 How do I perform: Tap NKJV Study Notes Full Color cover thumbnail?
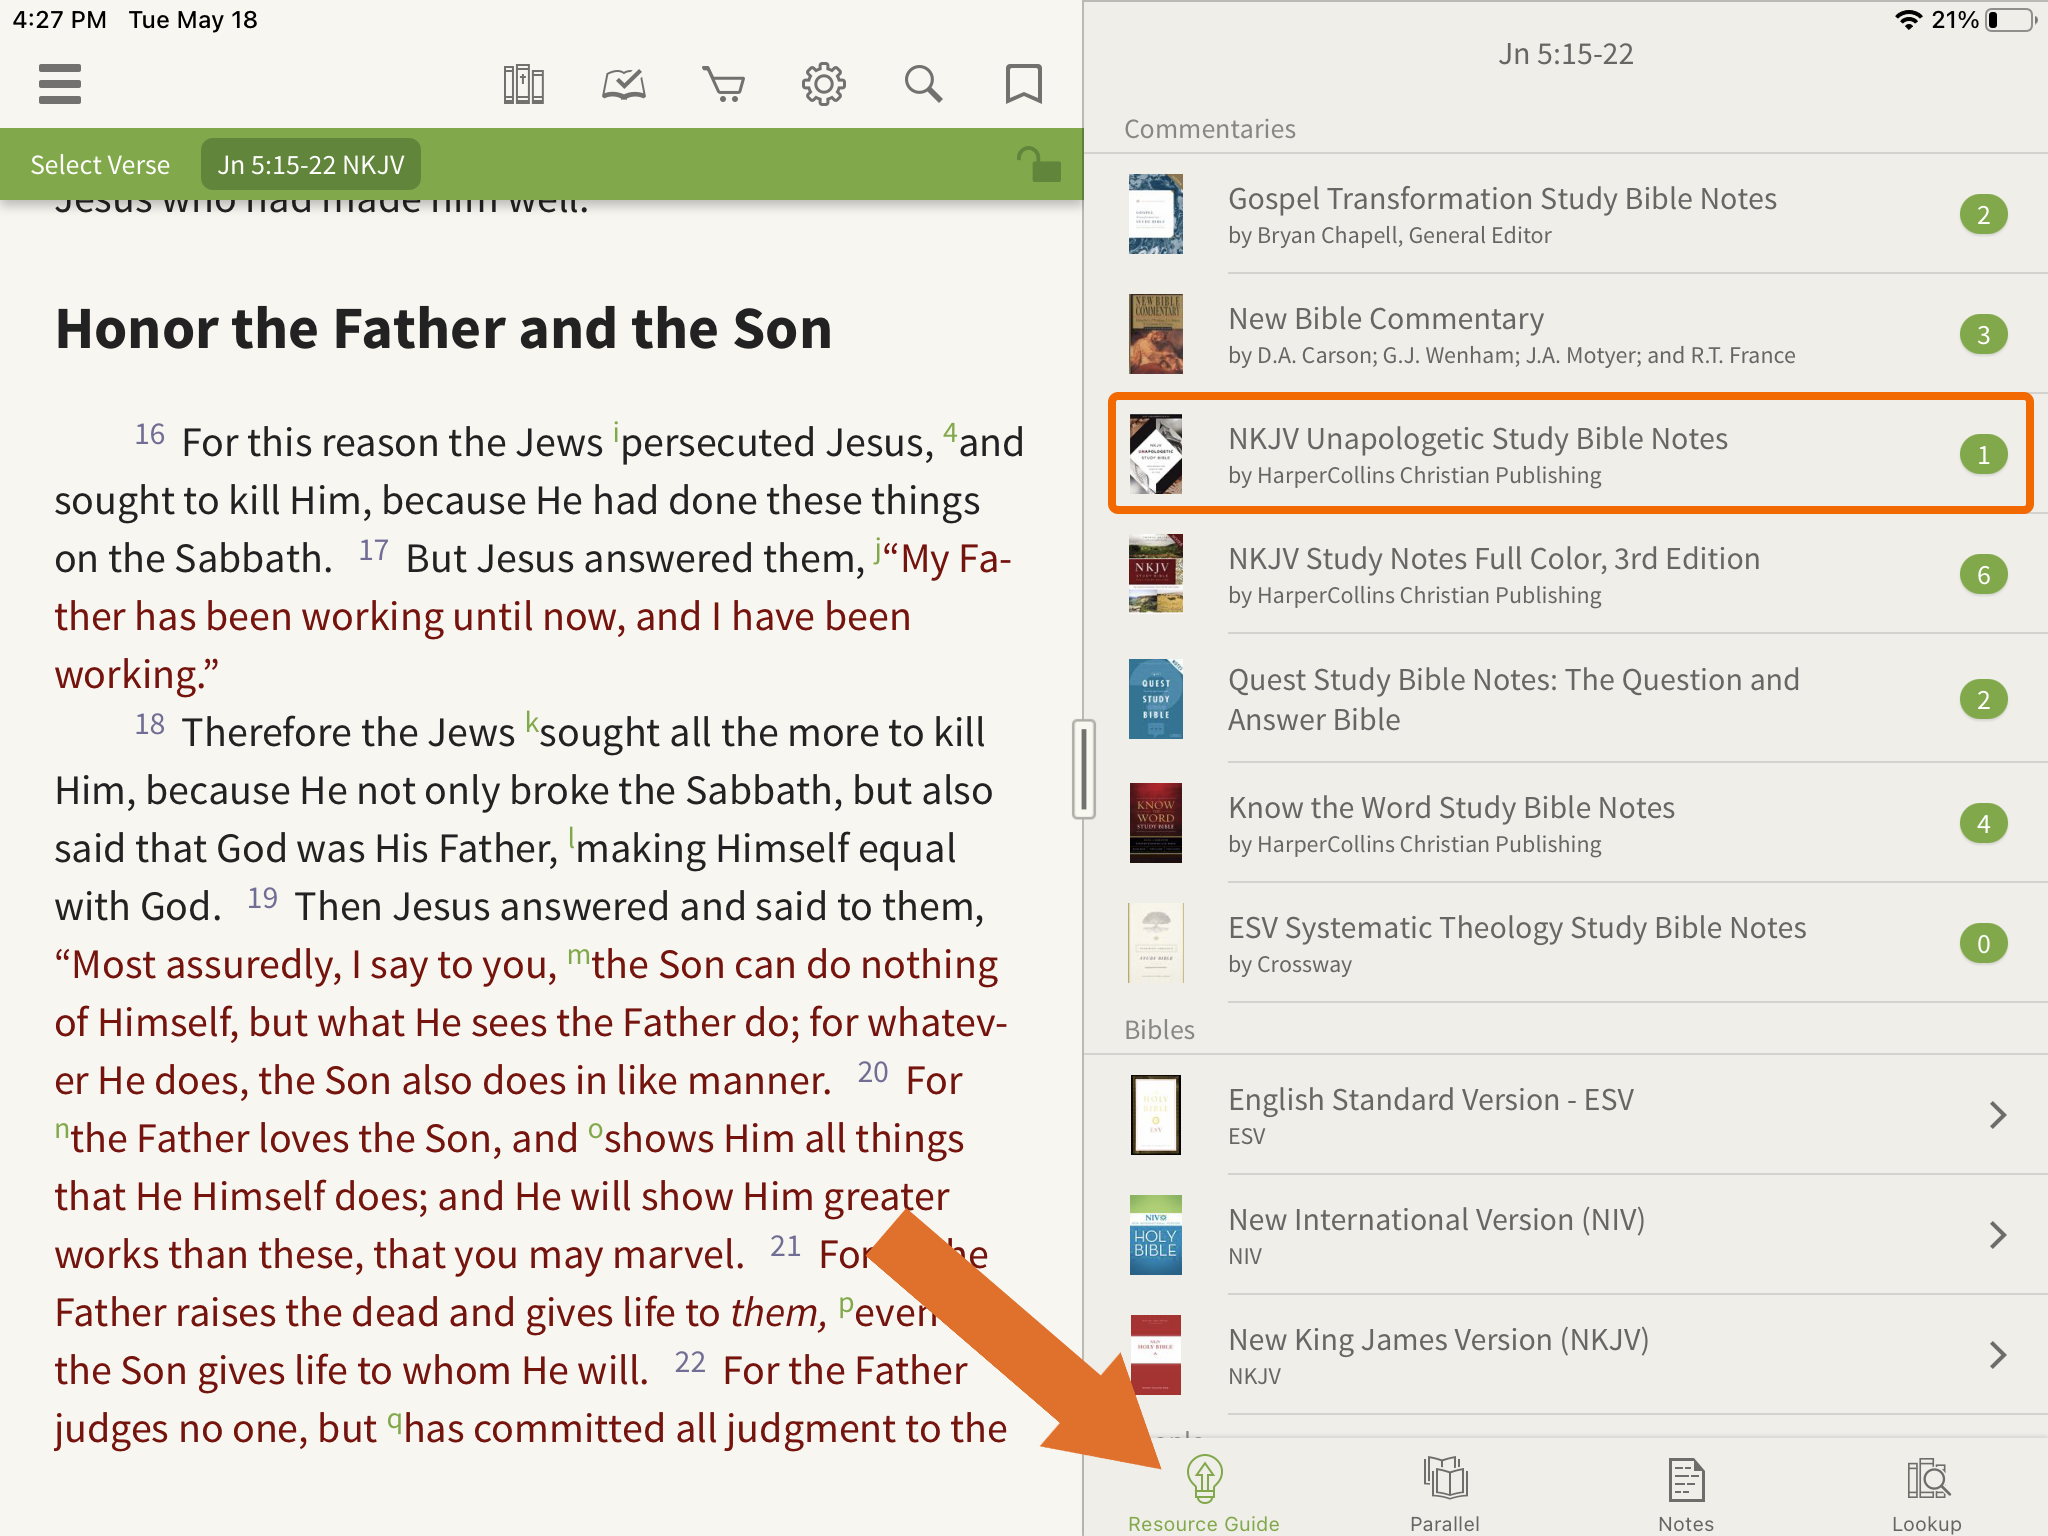1155,574
